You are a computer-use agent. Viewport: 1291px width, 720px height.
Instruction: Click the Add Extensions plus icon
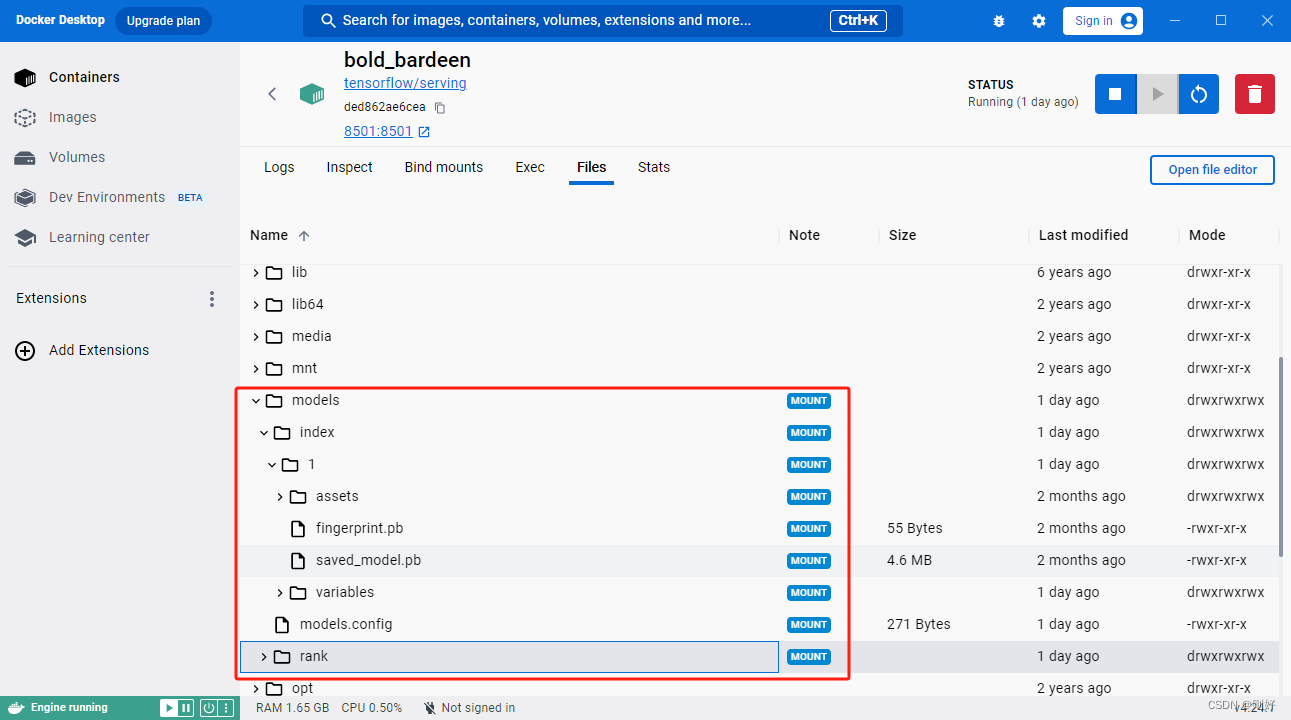[x=25, y=351]
